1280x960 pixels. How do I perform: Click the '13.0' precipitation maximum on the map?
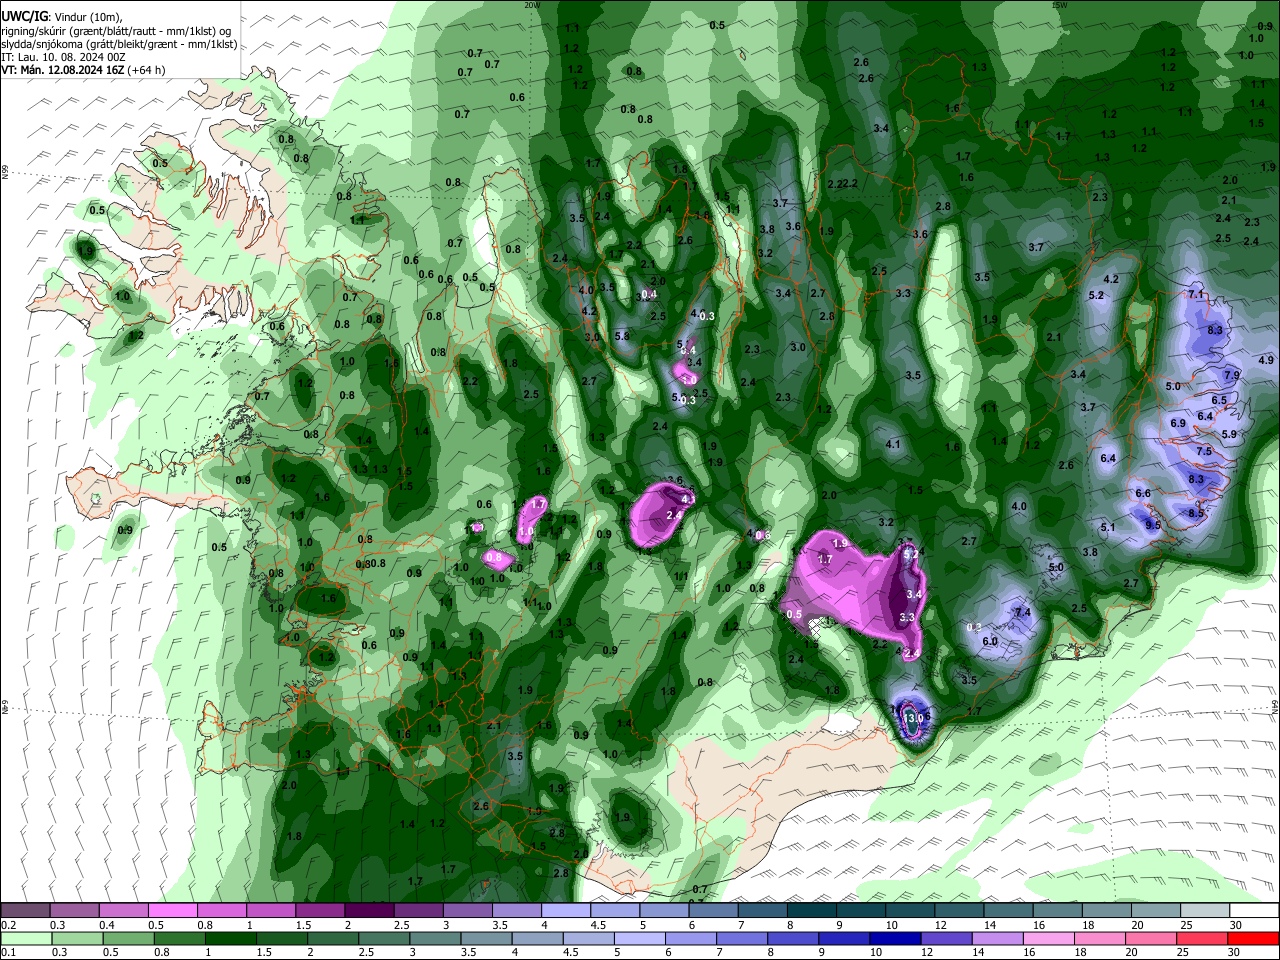point(913,718)
